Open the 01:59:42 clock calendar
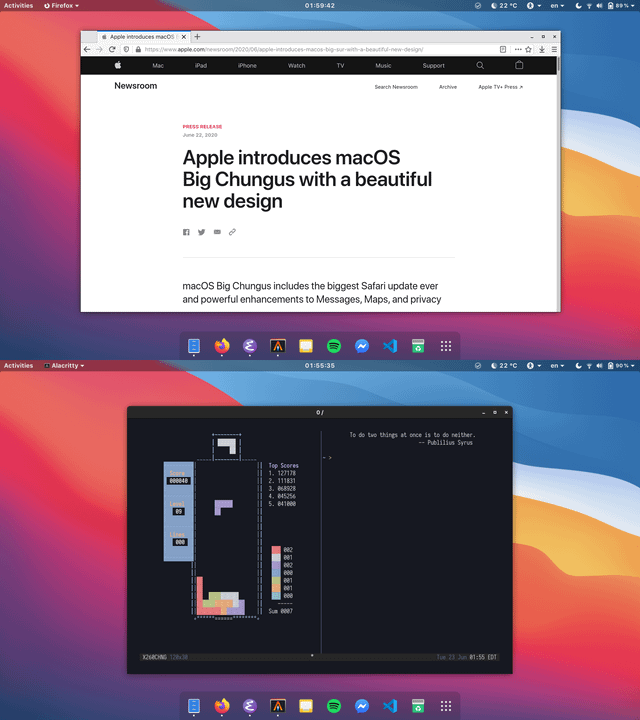640x720 pixels. [320, 6]
